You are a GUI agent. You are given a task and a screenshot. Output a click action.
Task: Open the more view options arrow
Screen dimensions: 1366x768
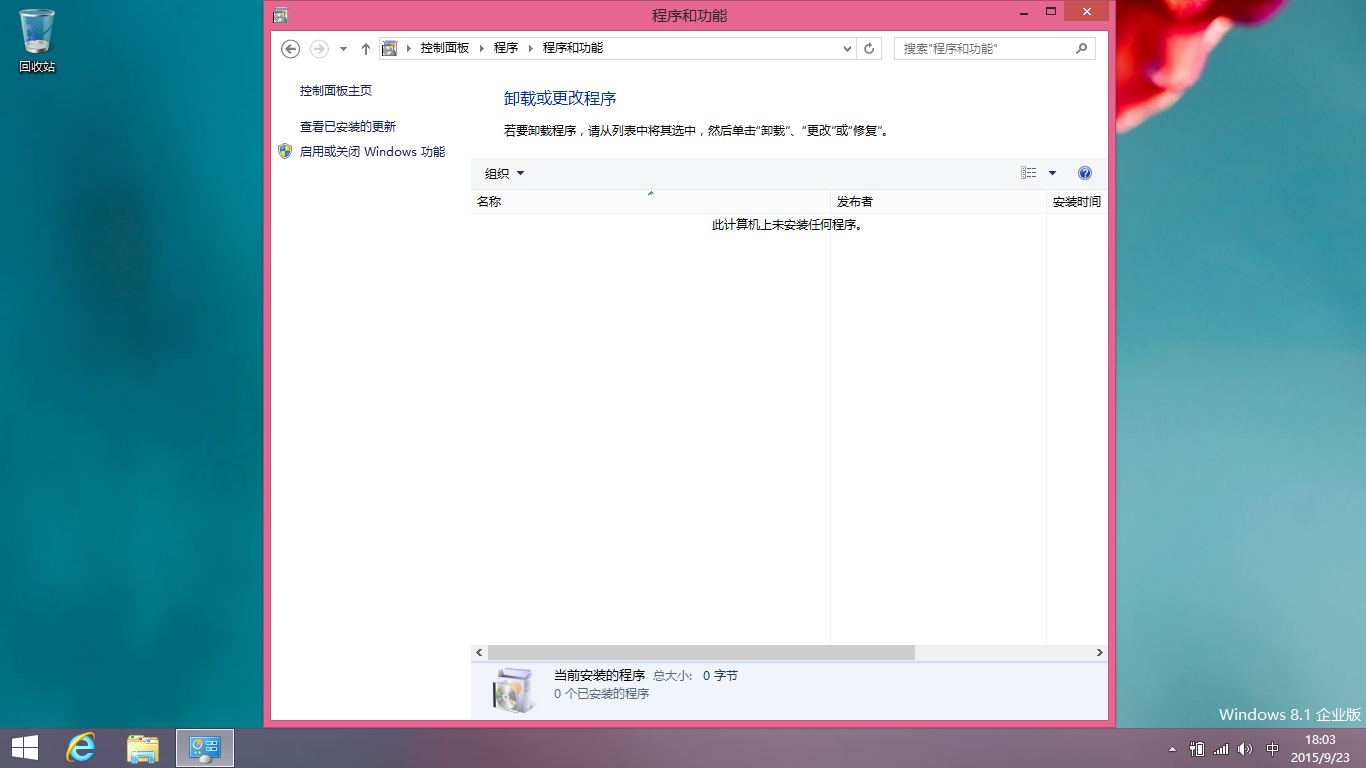(x=1052, y=173)
